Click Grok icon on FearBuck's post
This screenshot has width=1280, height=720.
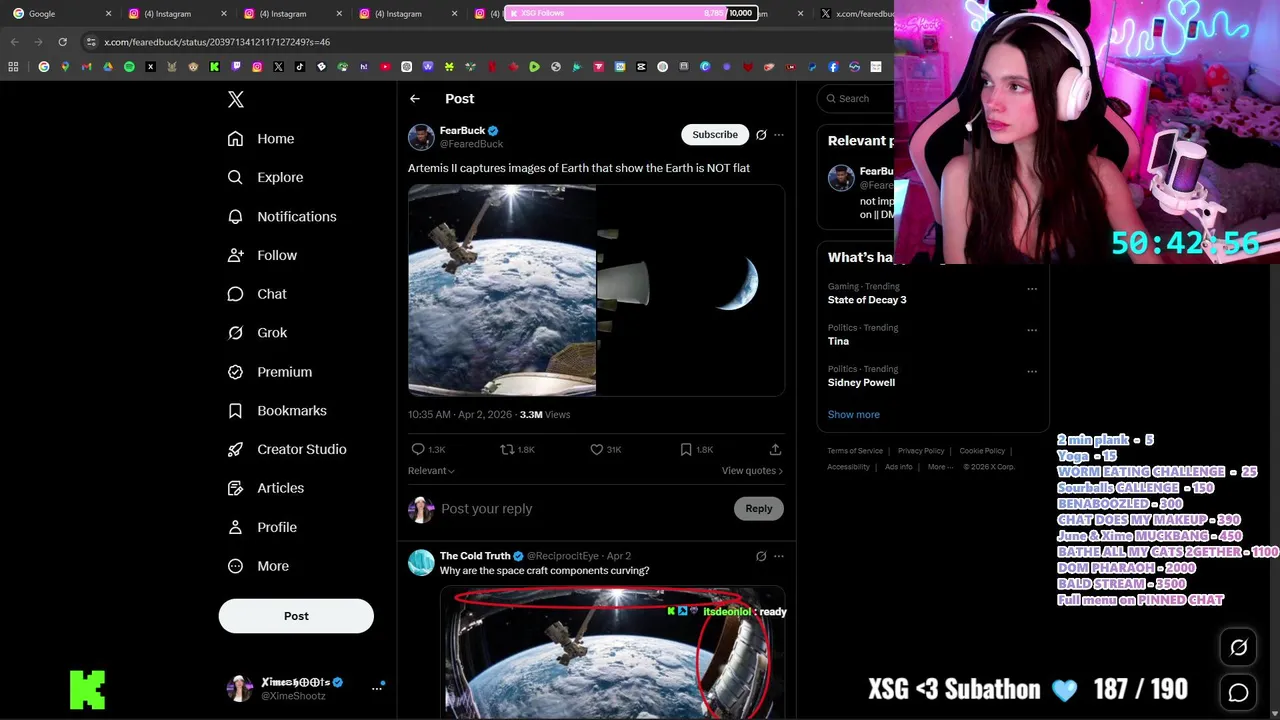click(761, 135)
